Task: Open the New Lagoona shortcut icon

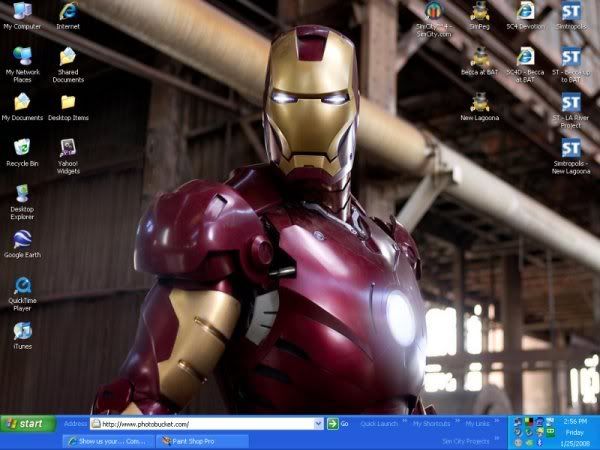Action: point(479,107)
